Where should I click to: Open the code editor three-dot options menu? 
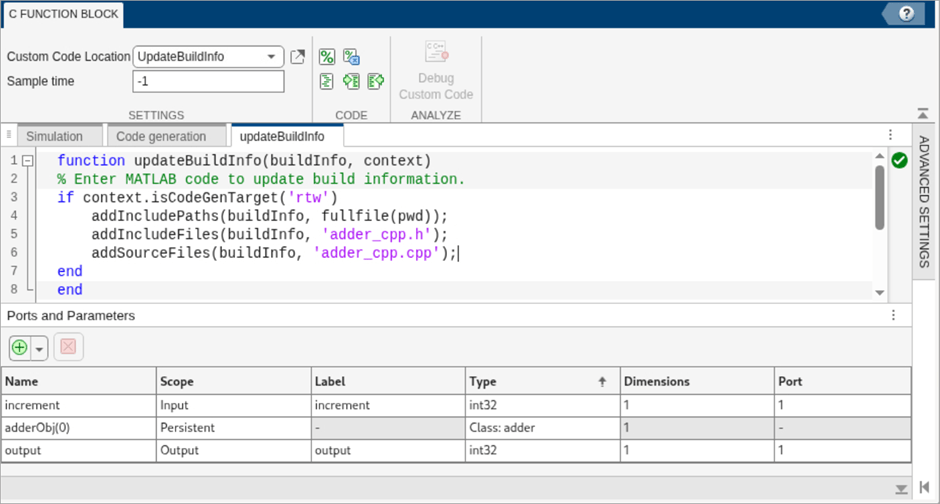(890, 135)
